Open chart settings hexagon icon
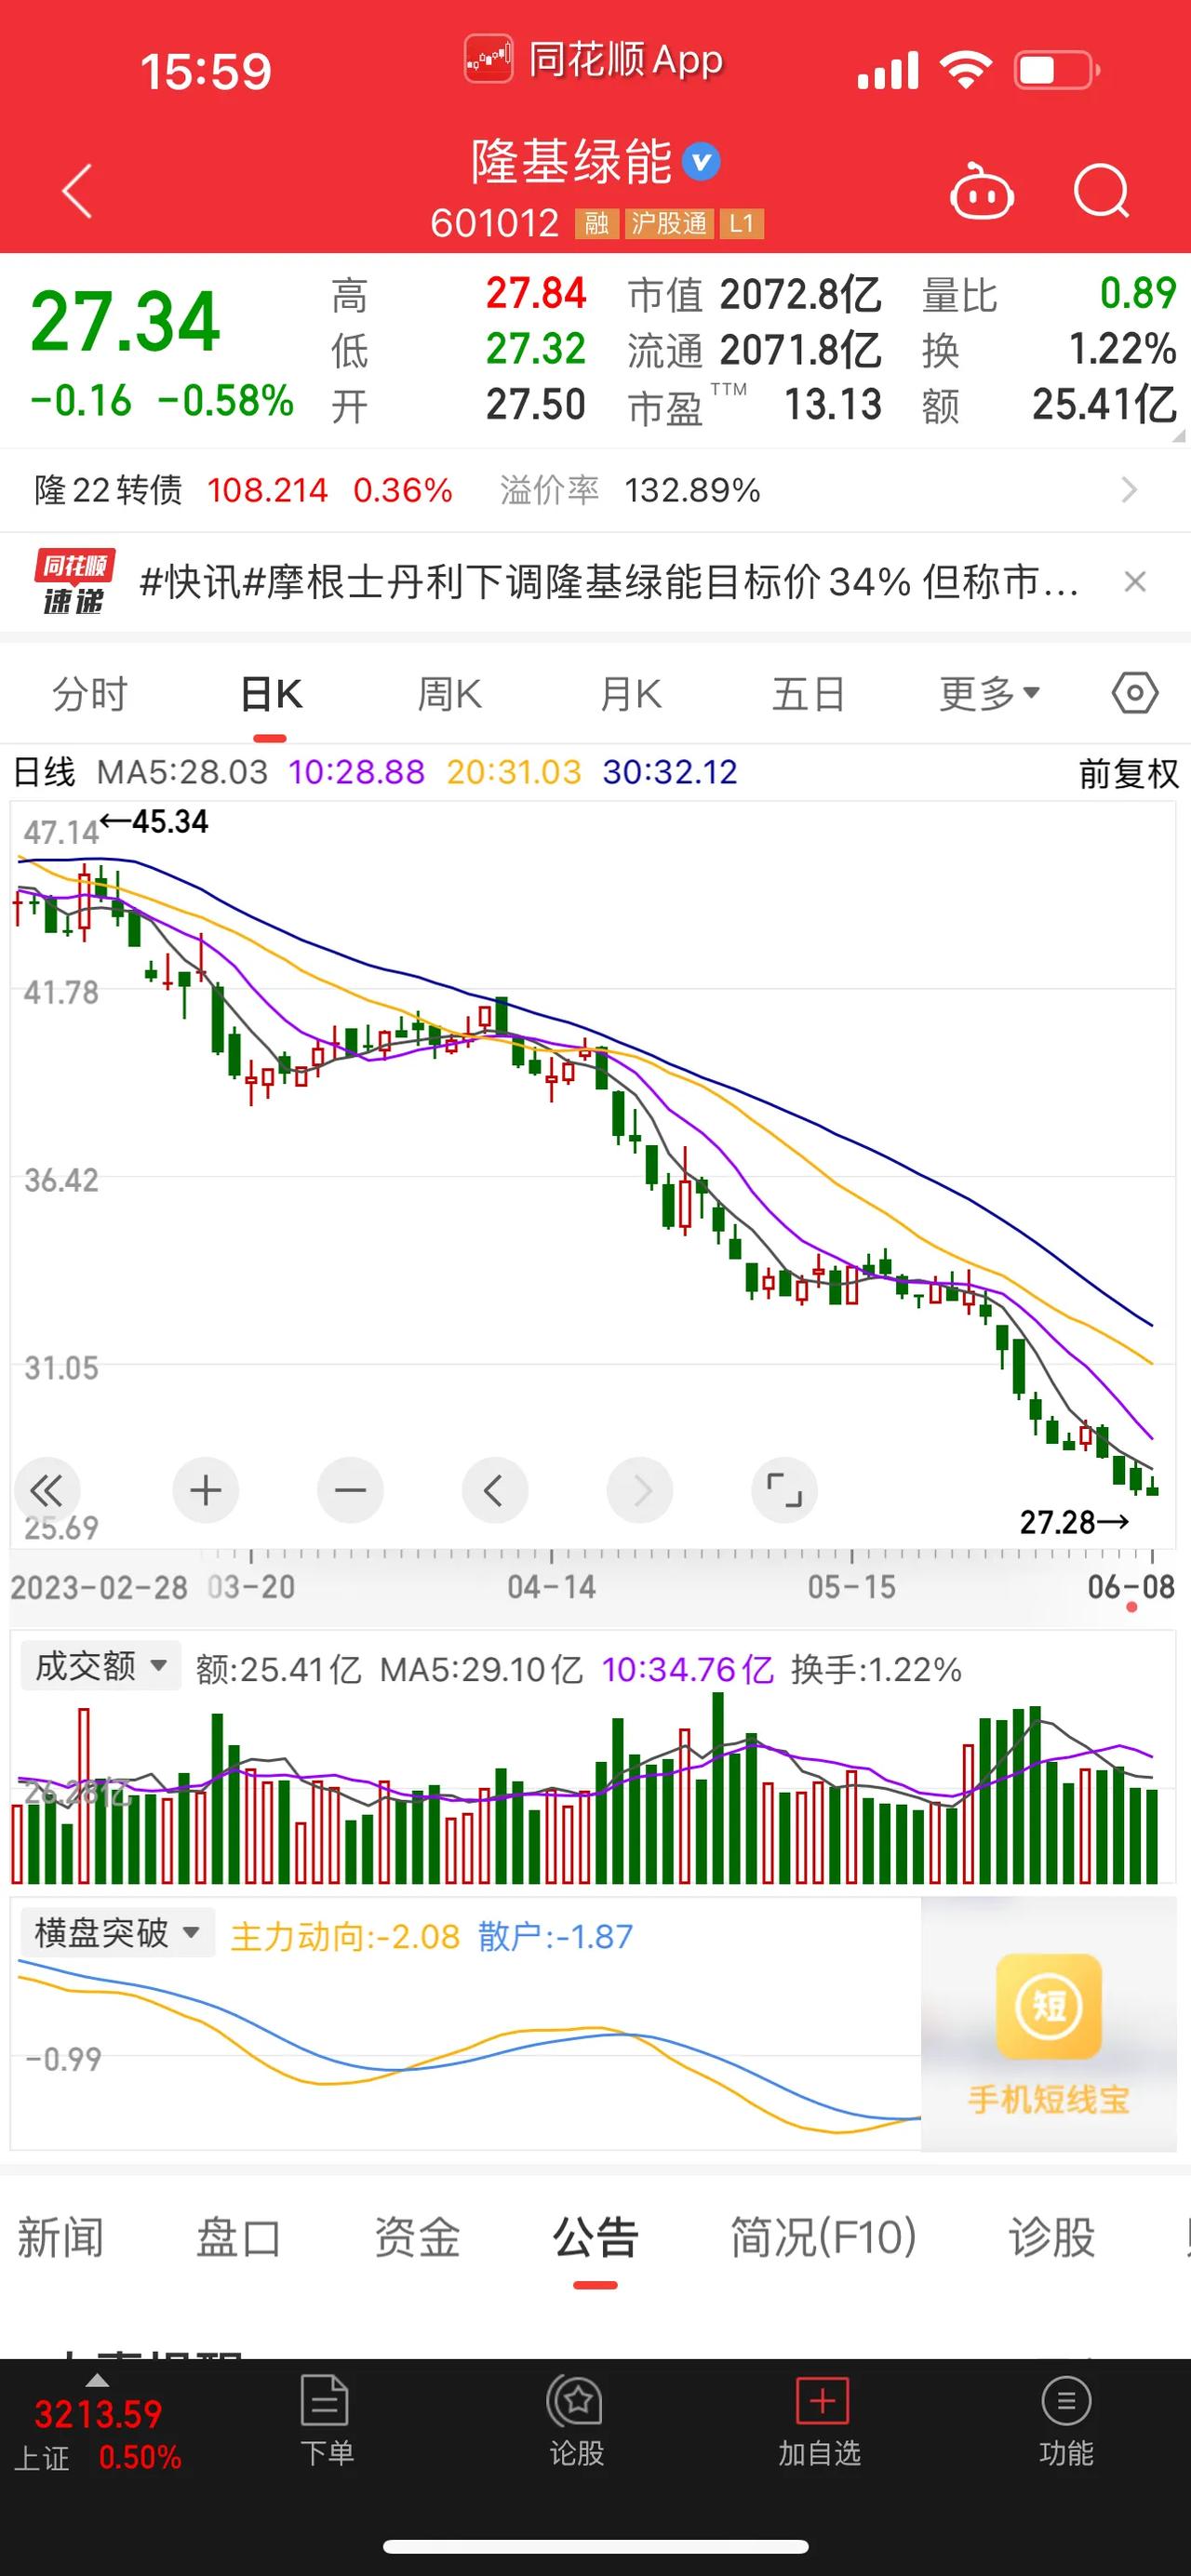This screenshot has width=1191, height=2576. pyautogui.click(x=1135, y=693)
